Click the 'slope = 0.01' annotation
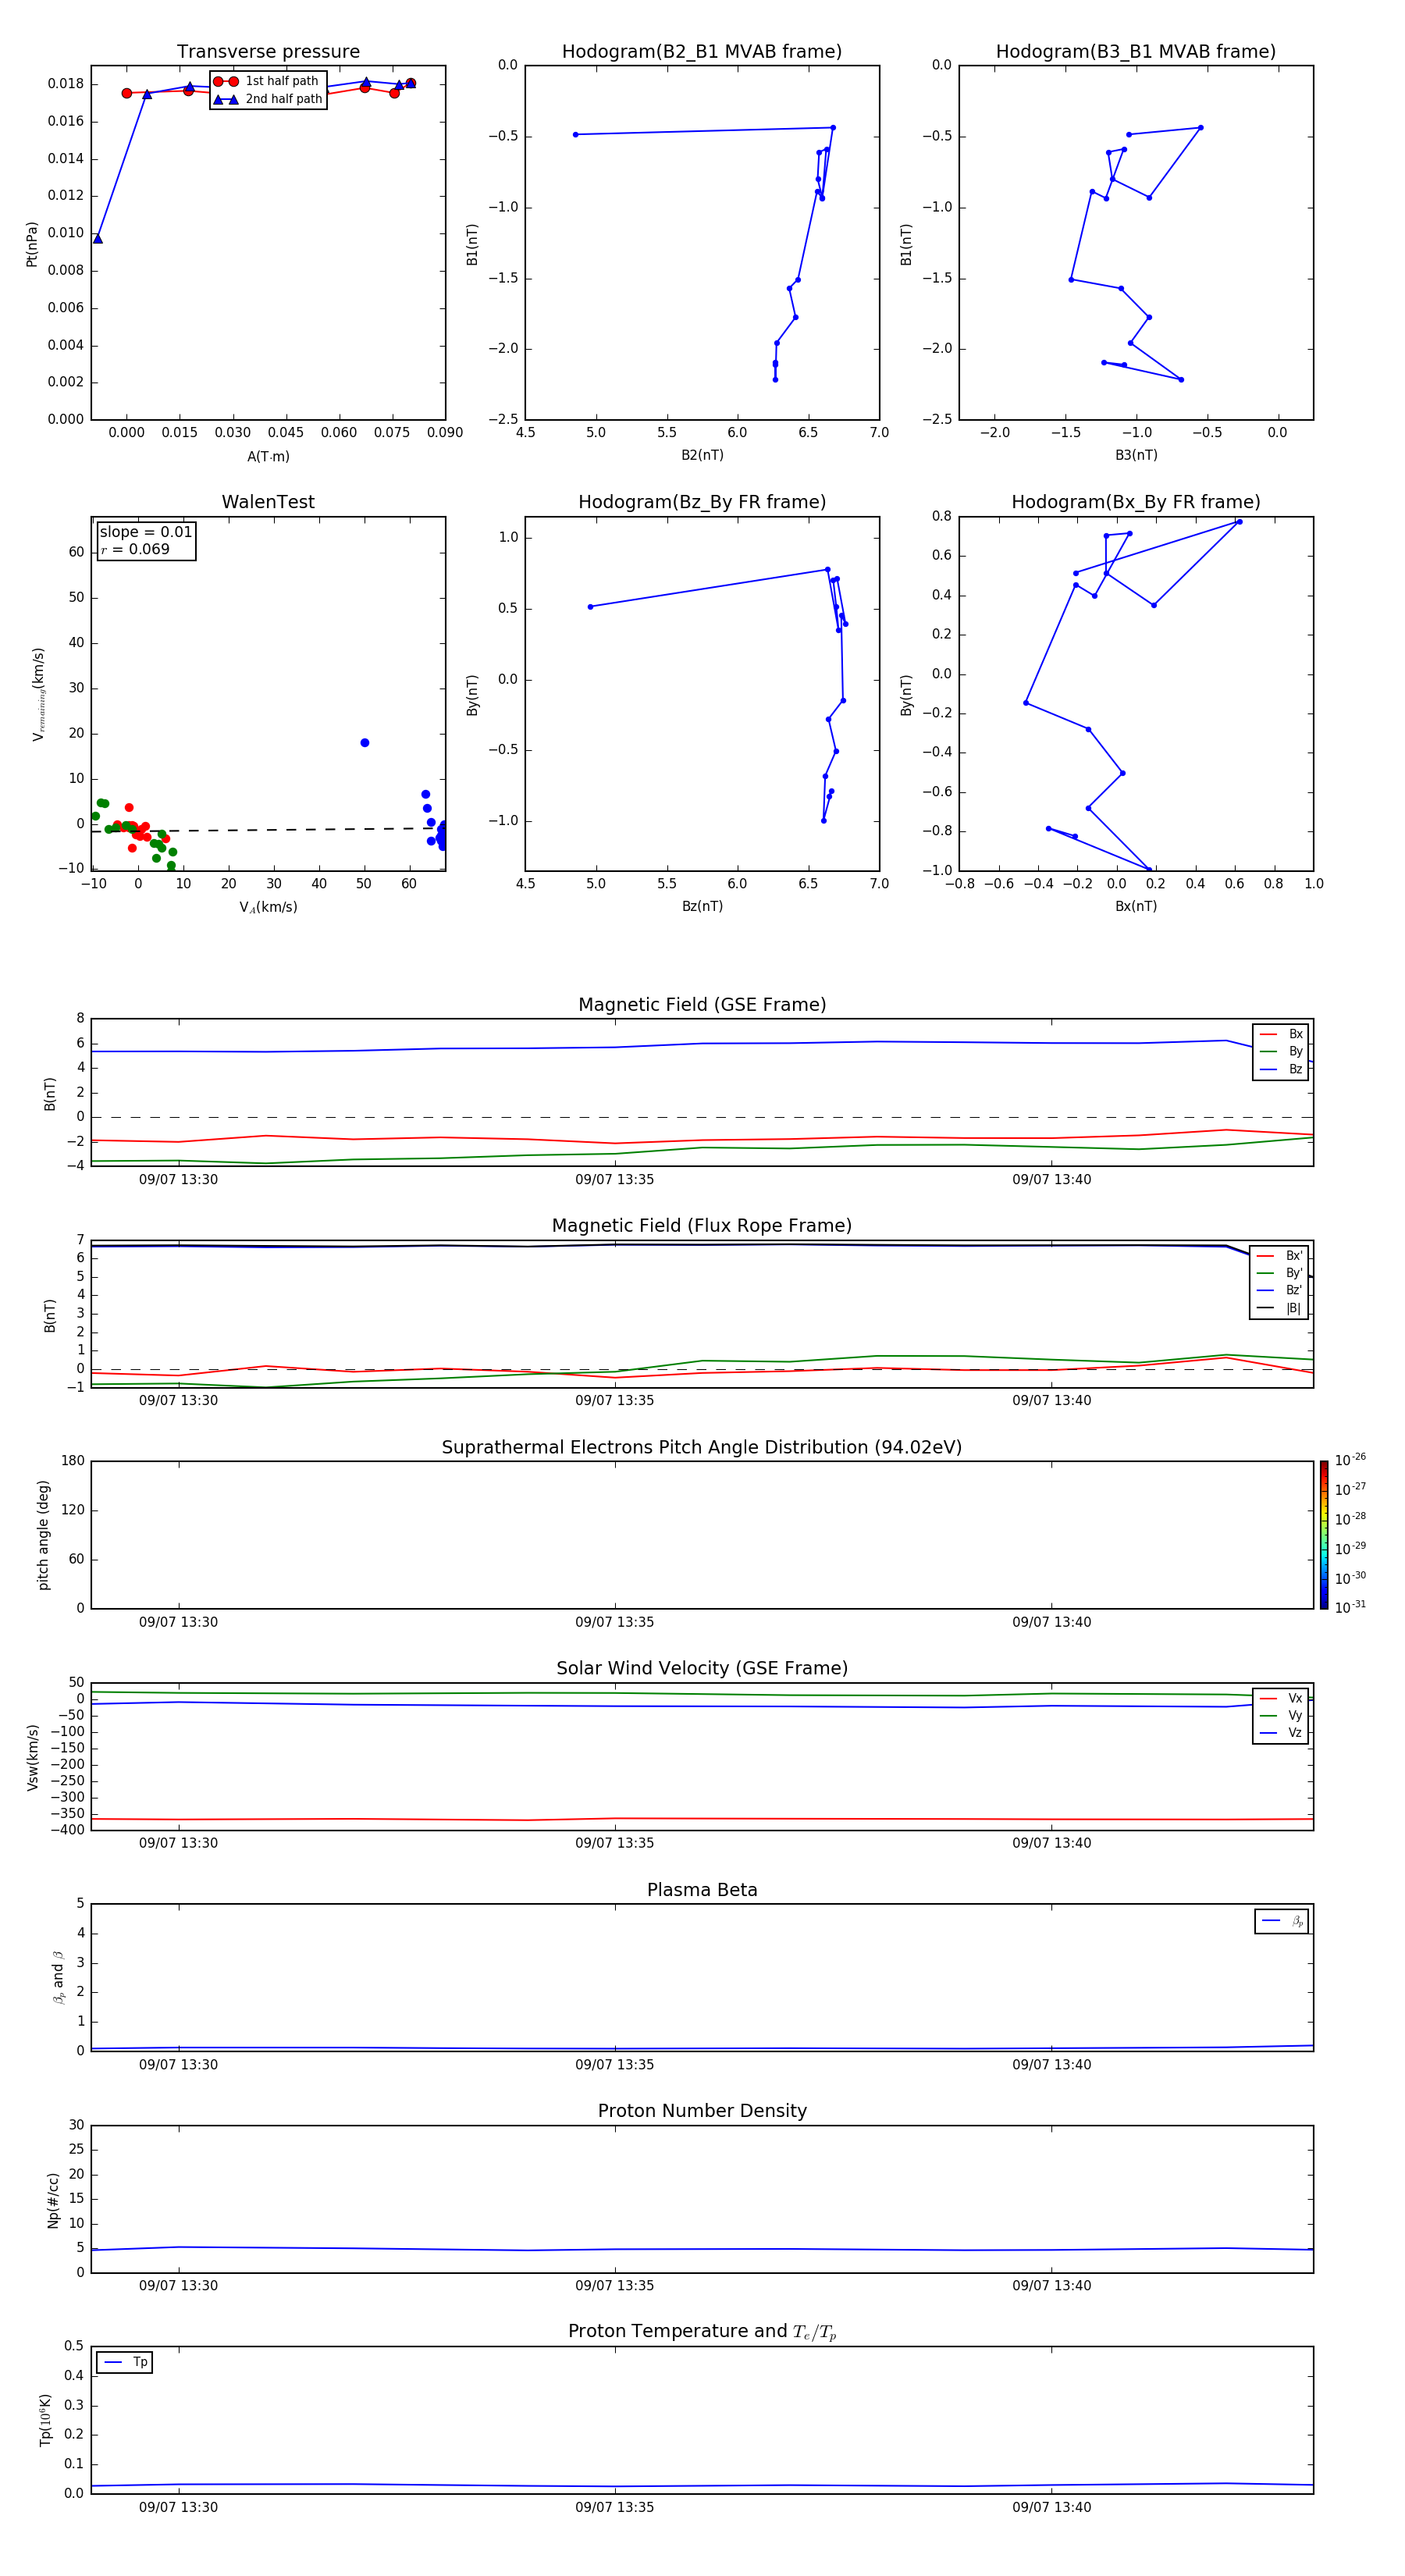Viewport: 1405px width, 2576px height. (146, 532)
